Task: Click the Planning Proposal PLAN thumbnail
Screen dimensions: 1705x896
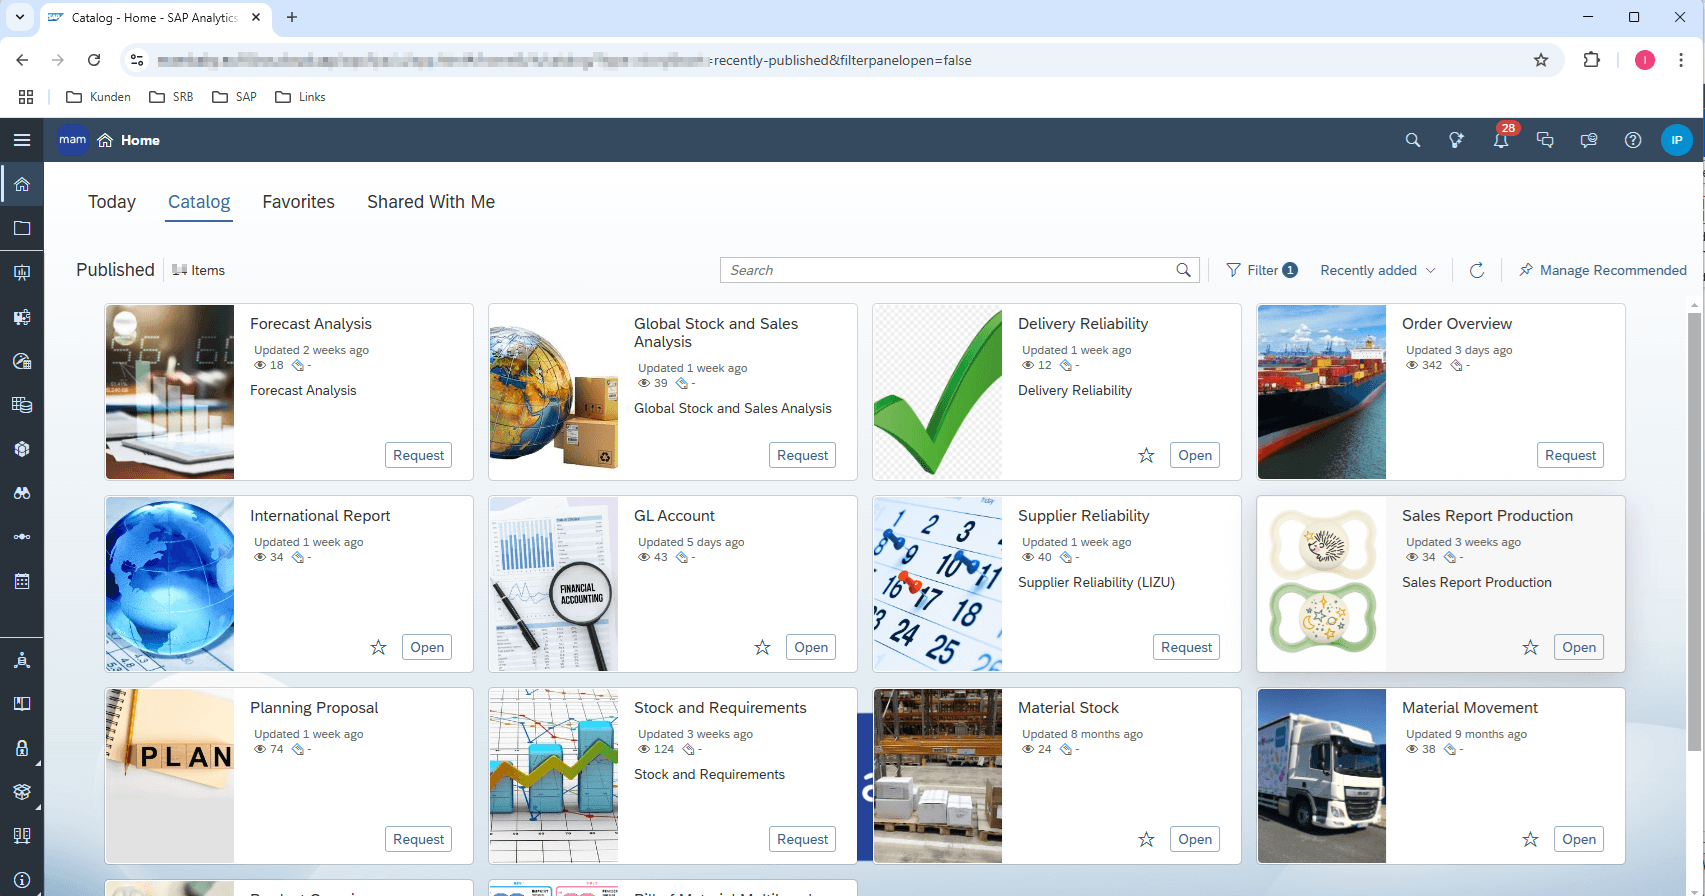Action: (170, 776)
